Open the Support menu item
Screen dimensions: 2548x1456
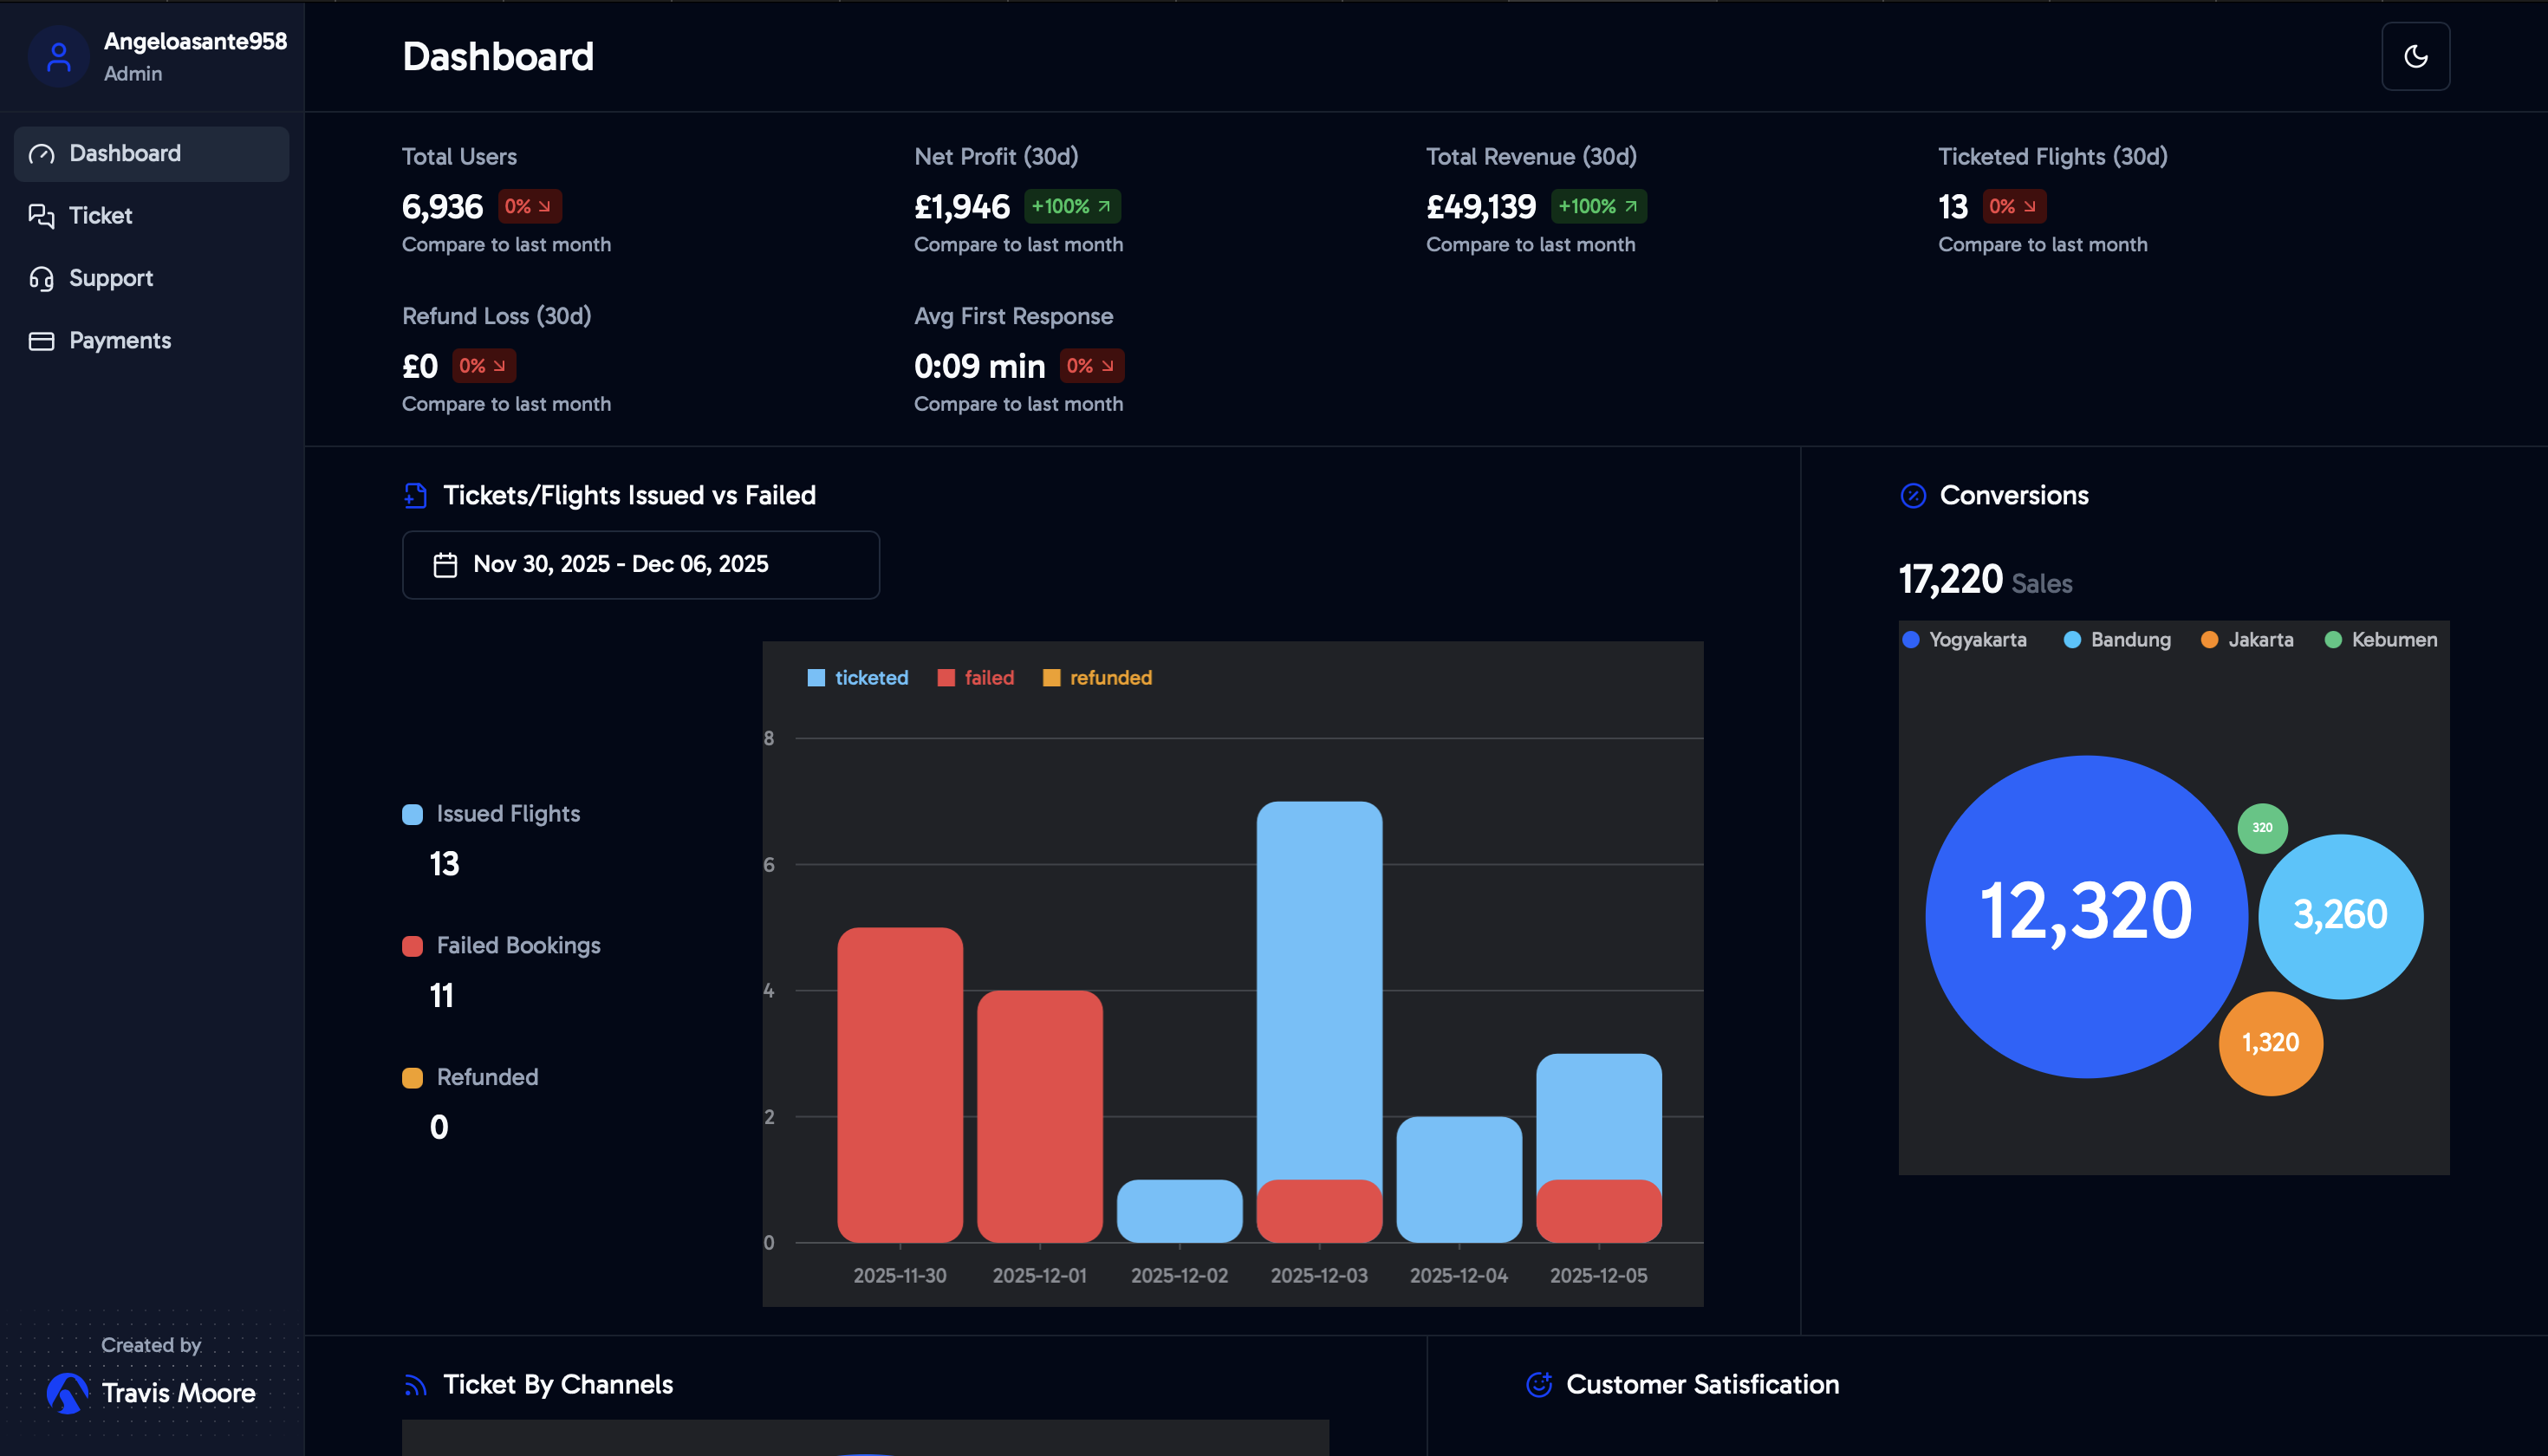click(111, 278)
